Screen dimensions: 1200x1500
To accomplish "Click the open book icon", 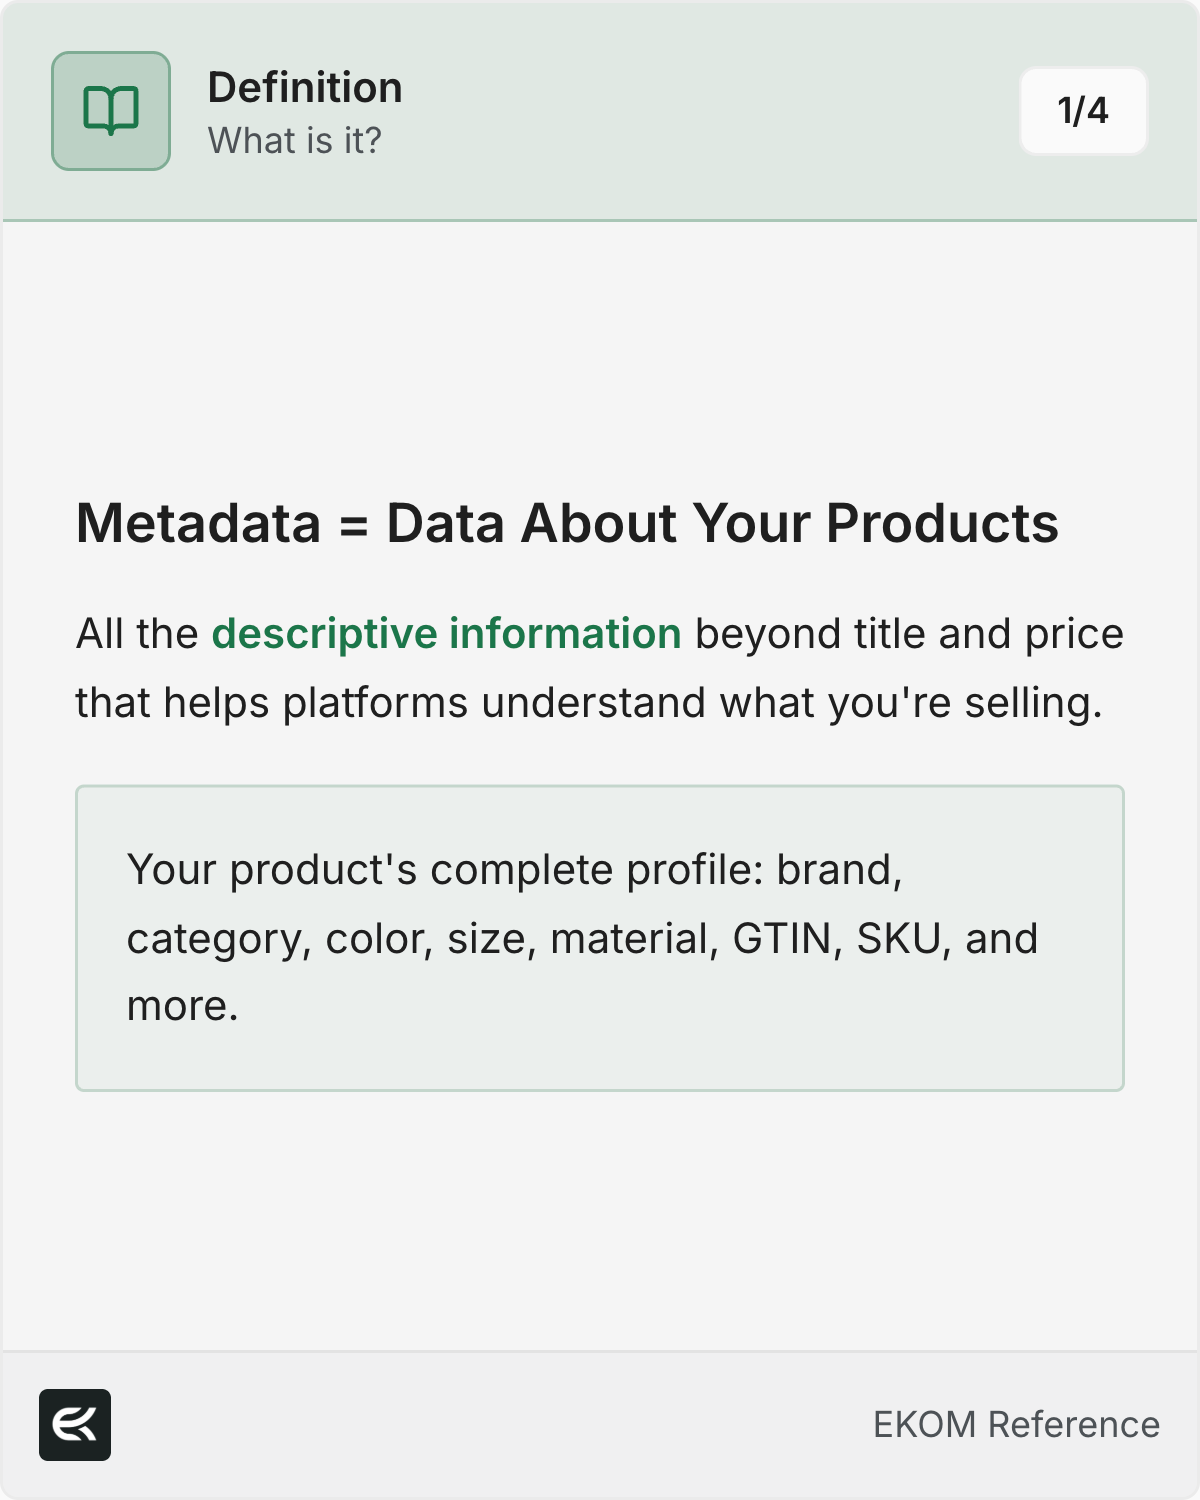I will (x=111, y=111).
